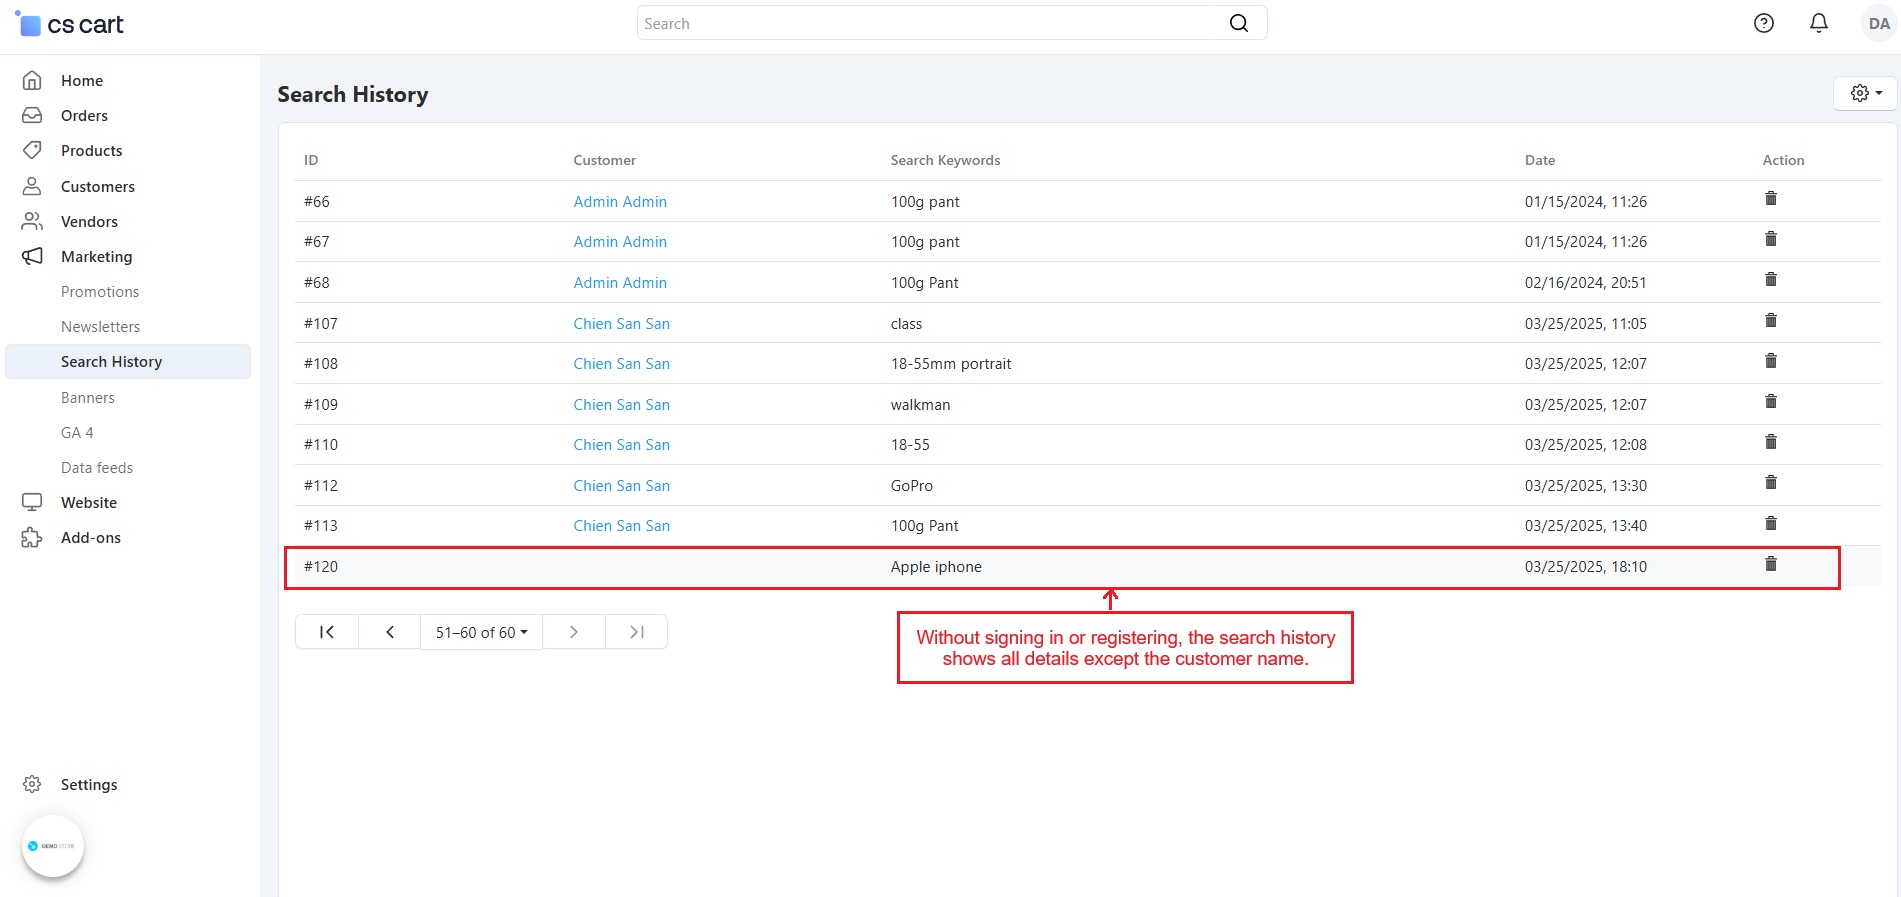Delete search history entry #66
Image resolution: width=1901 pixels, height=897 pixels.
coord(1770,199)
